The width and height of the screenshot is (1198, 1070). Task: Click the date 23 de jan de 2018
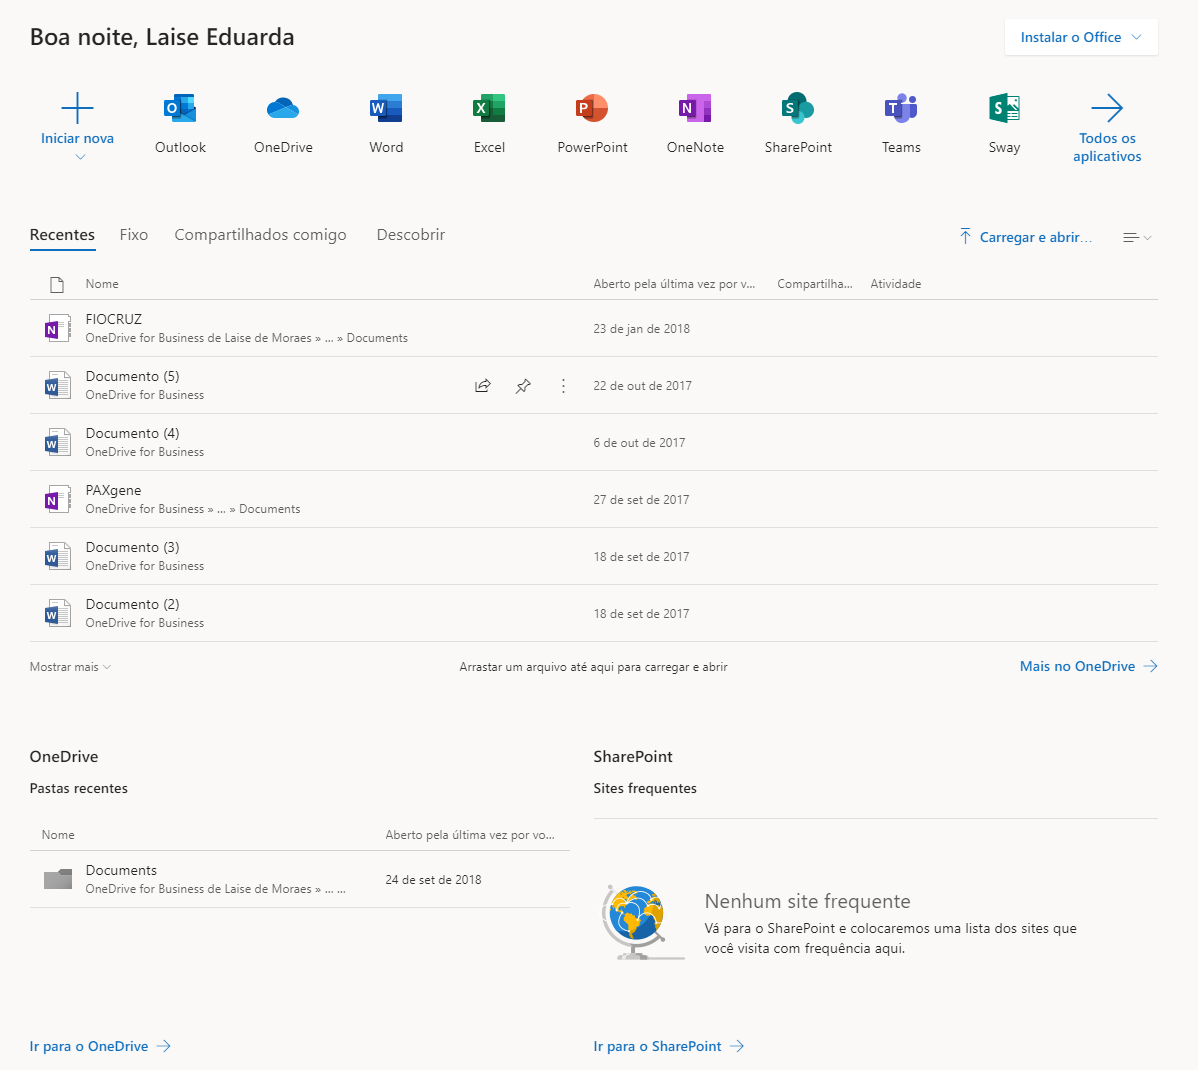642,329
